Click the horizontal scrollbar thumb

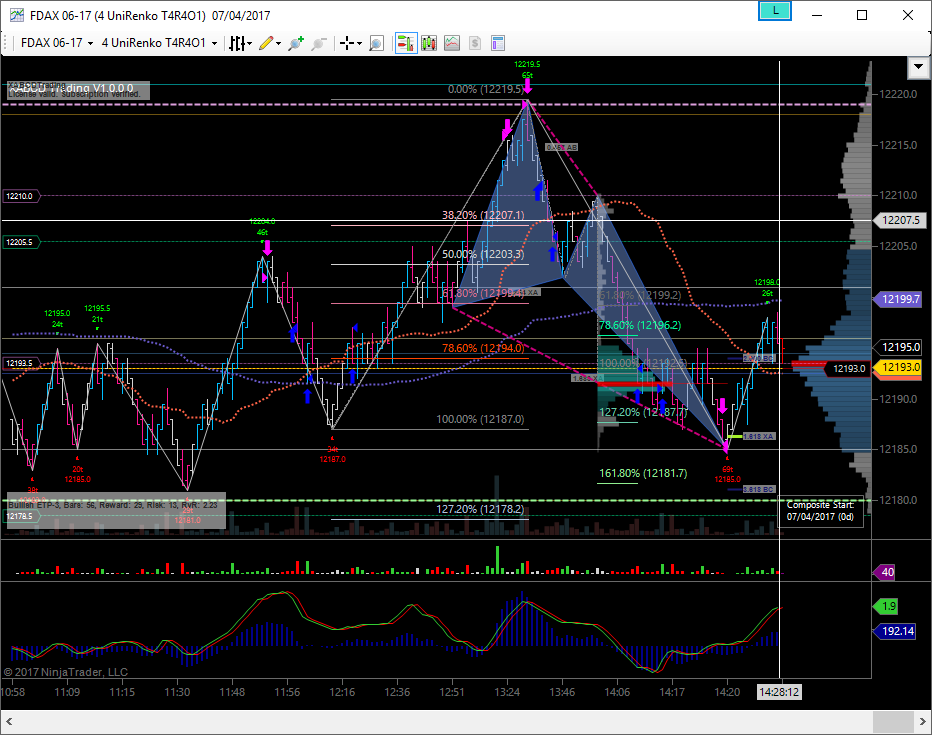[893, 722]
